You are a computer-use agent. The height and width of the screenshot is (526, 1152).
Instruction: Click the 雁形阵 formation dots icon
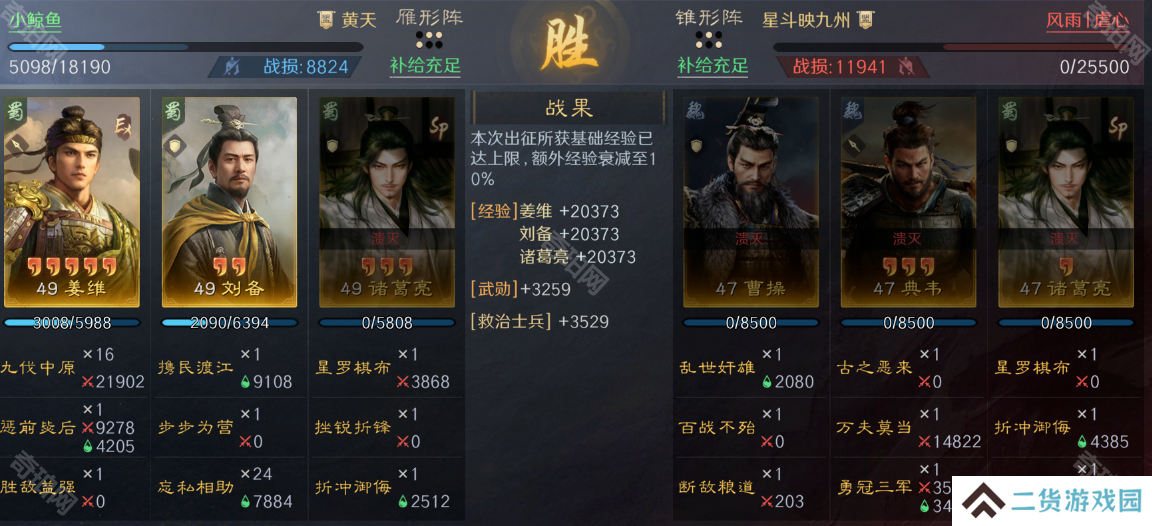coord(429,39)
